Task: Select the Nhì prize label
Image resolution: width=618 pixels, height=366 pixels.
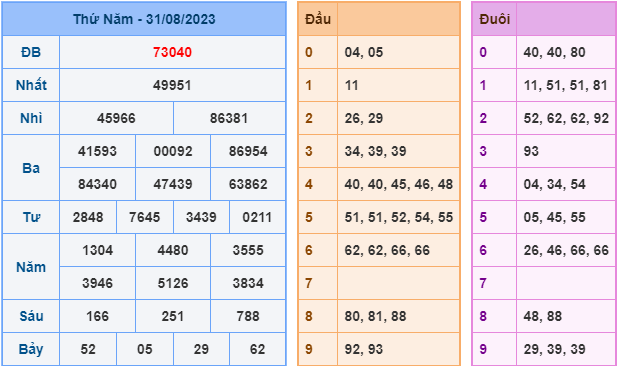Action: point(31,118)
